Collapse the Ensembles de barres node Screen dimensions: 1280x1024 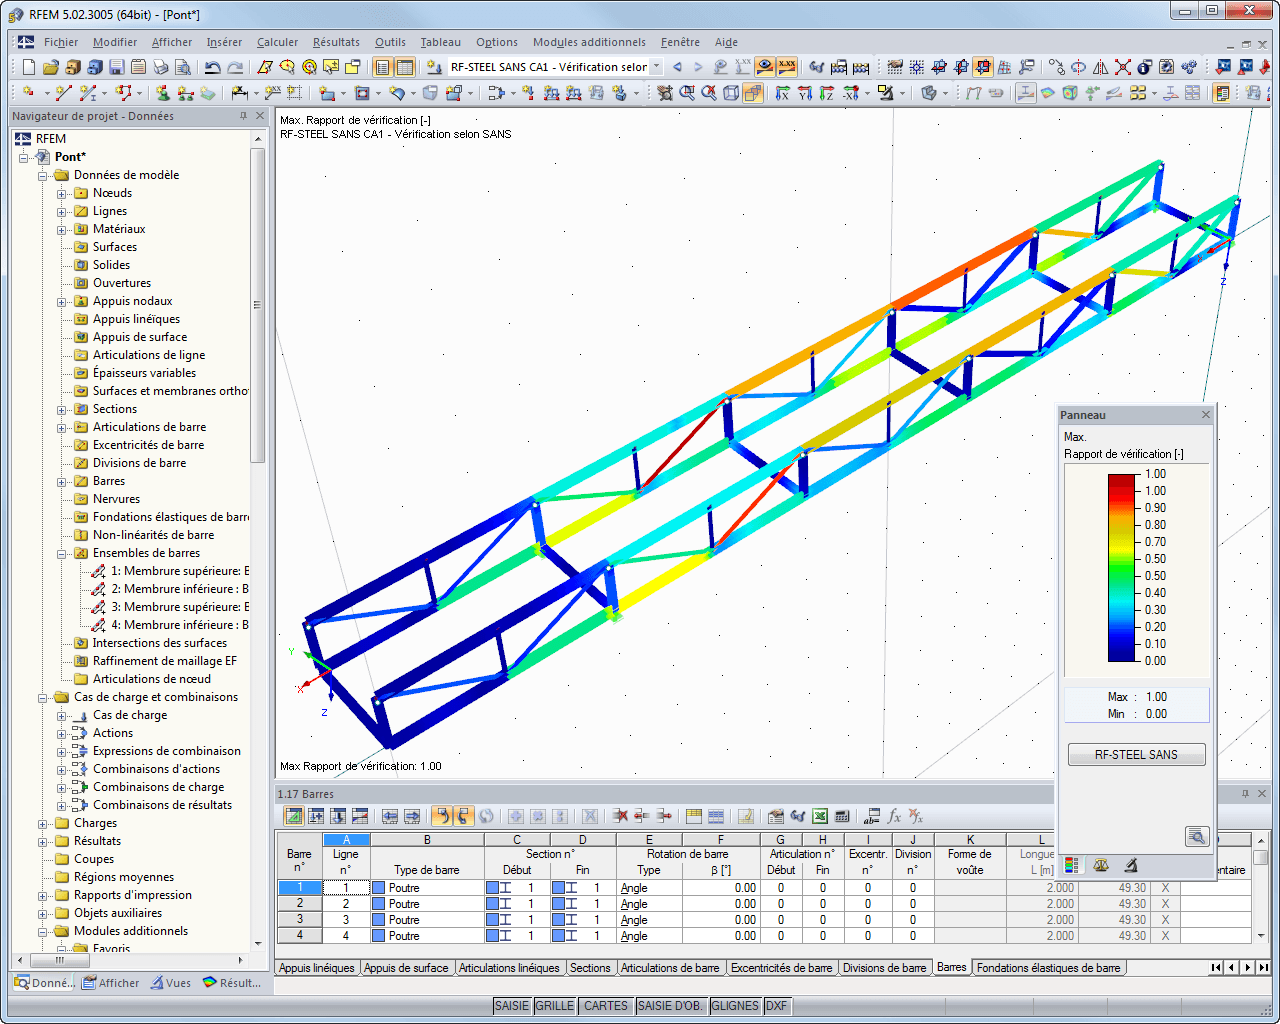(x=62, y=553)
